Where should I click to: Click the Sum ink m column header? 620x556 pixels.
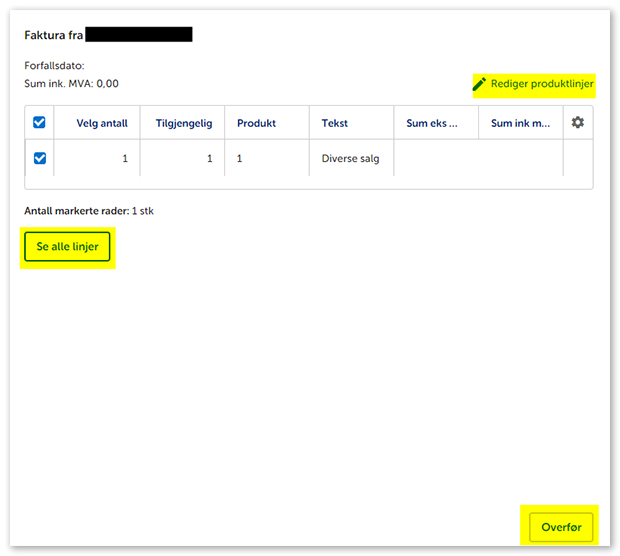[520, 123]
